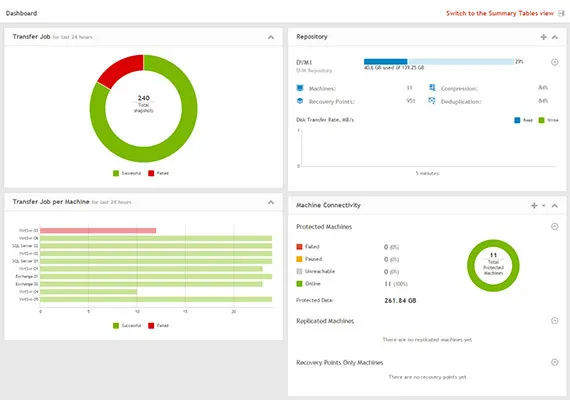Collapse the Transfer Job per Machine panel

(x=271, y=202)
